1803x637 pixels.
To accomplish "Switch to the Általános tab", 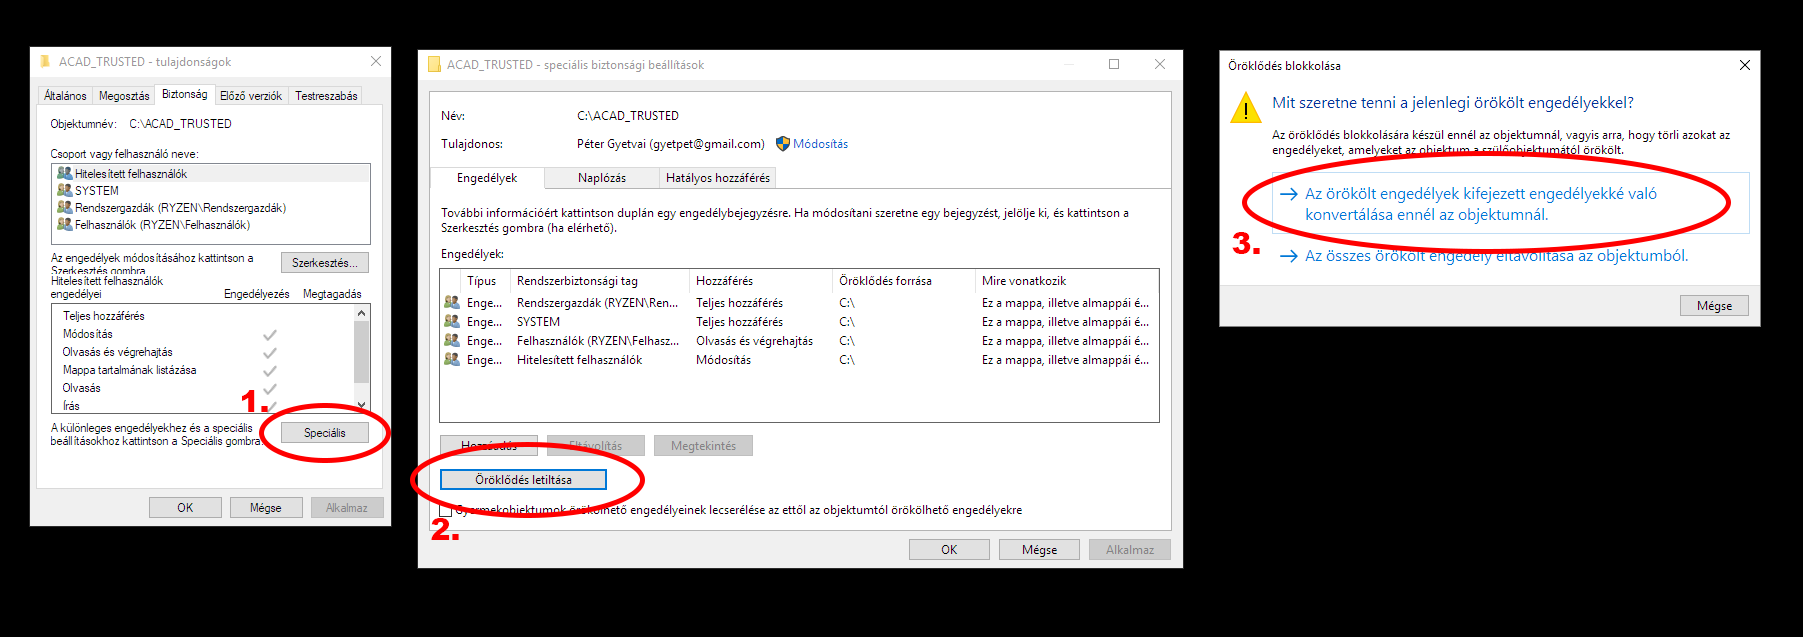I will tap(65, 96).
